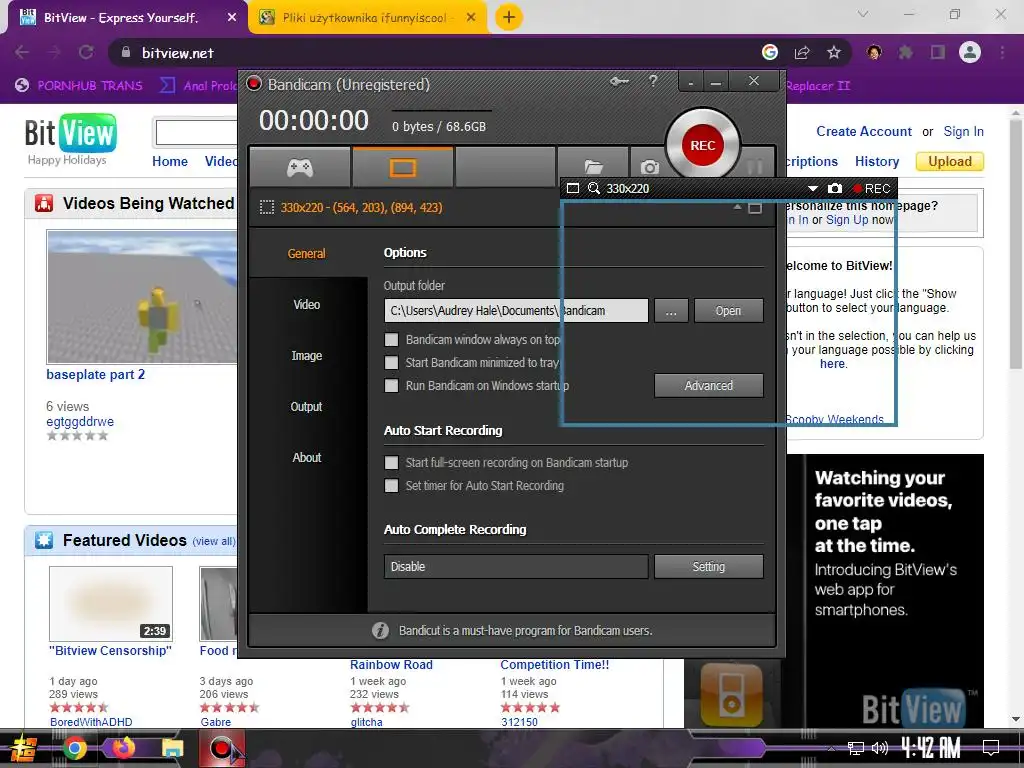This screenshot has width=1024, height=768.
Task: Click the capture frame fullscreen rectangle icon
Action: click(x=573, y=189)
